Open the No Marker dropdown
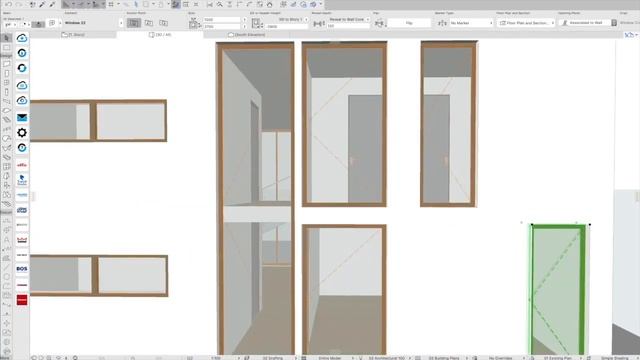 [471, 23]
